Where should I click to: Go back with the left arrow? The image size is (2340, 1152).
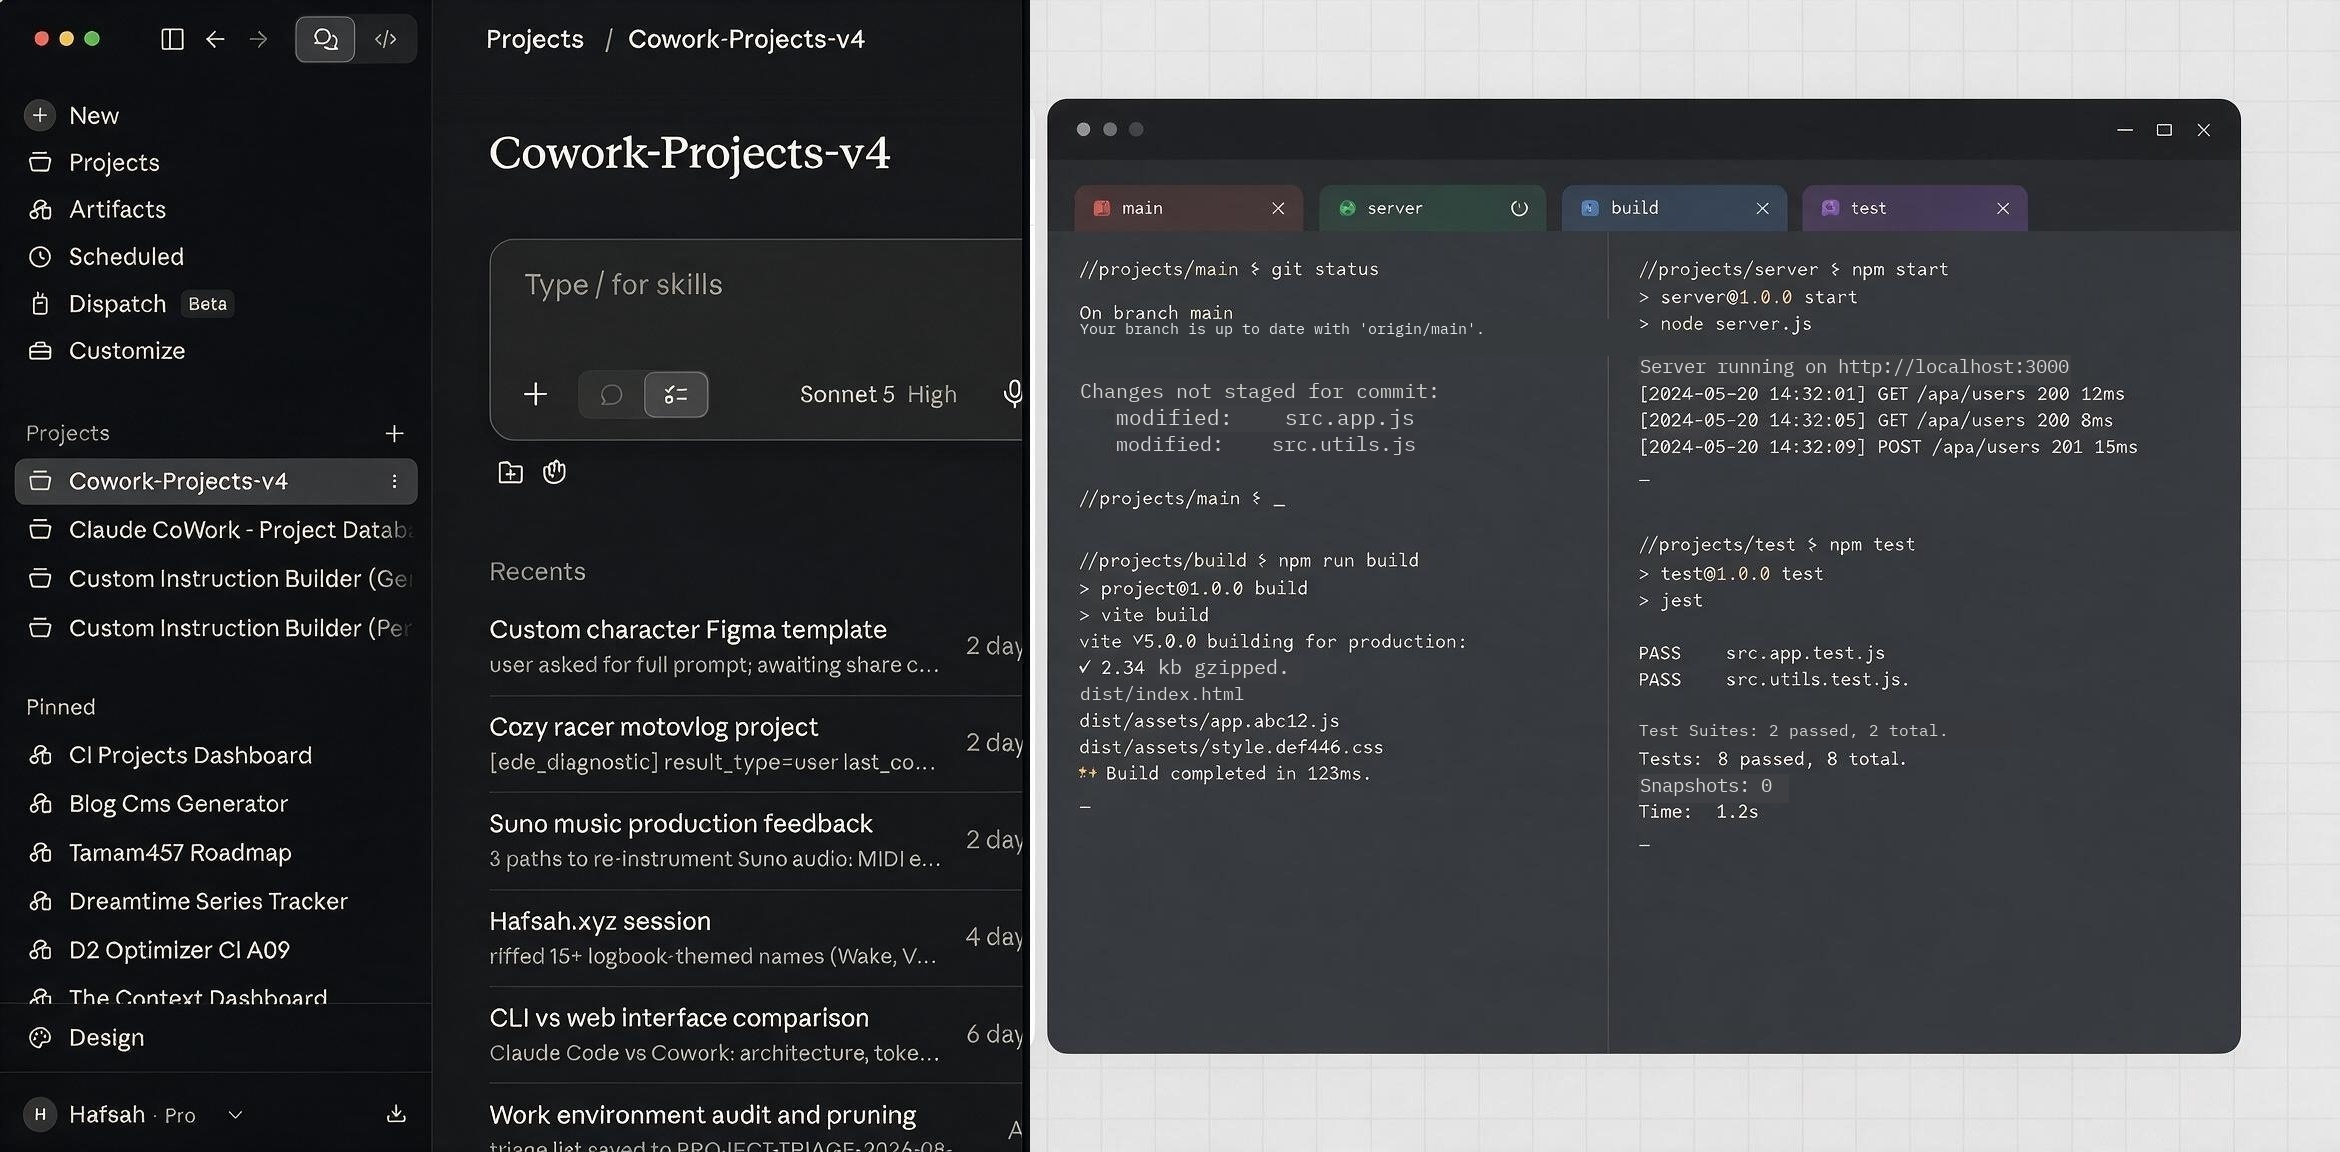click(x=215, y=39)
